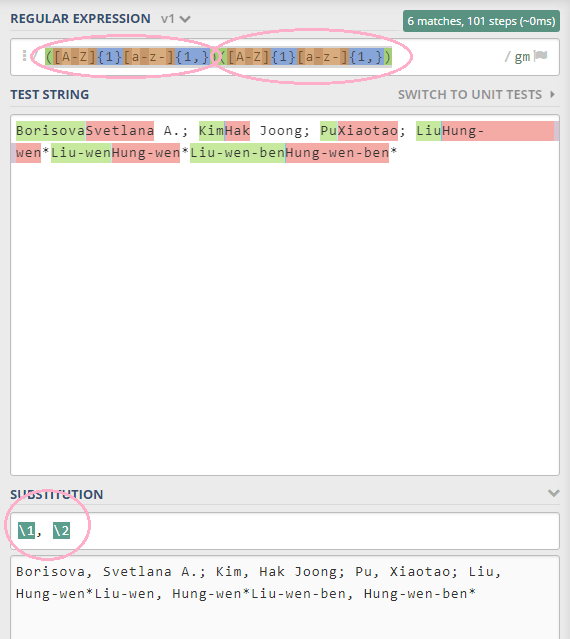Image resolution: width=570 pixels, height=639 pixels.
Task: Click the match info badge '6 matches, 101 steps'
Action: point(481,21)
